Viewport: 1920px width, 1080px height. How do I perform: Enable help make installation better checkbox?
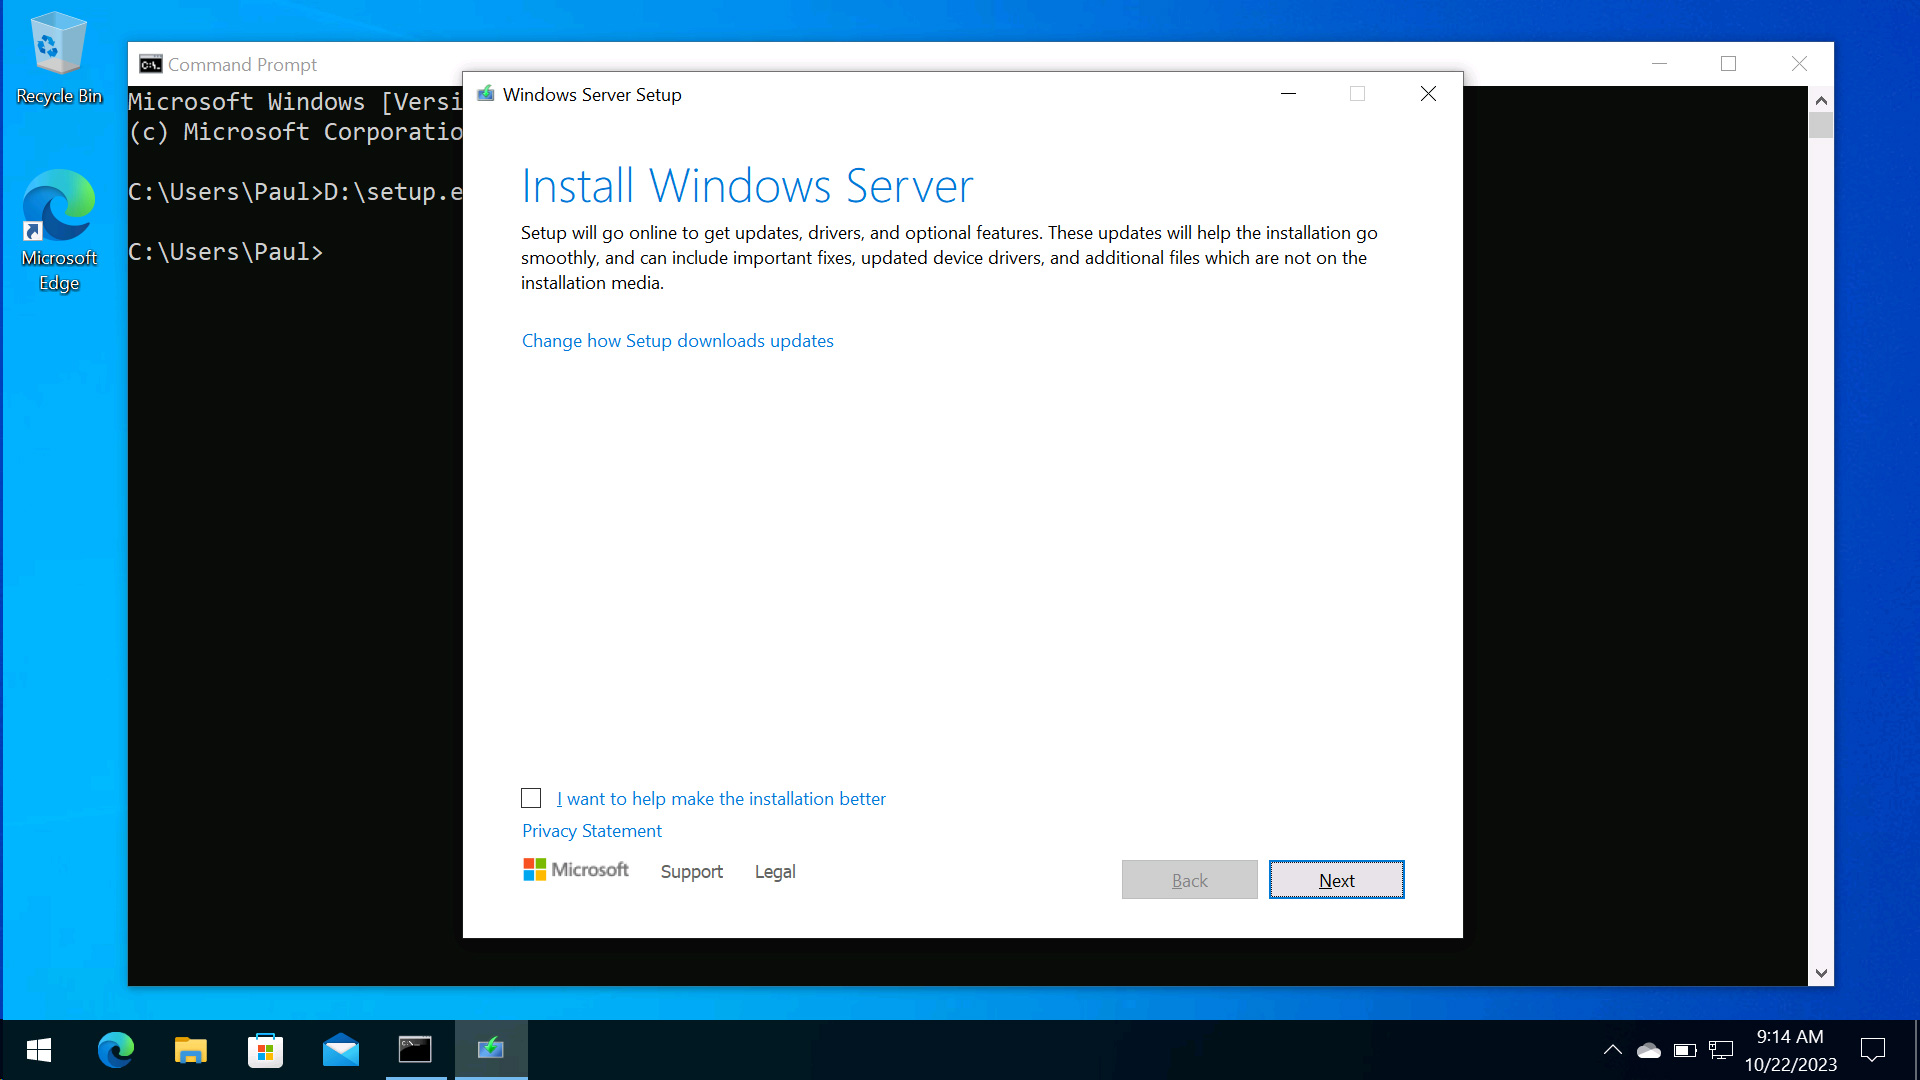point(531,798)
